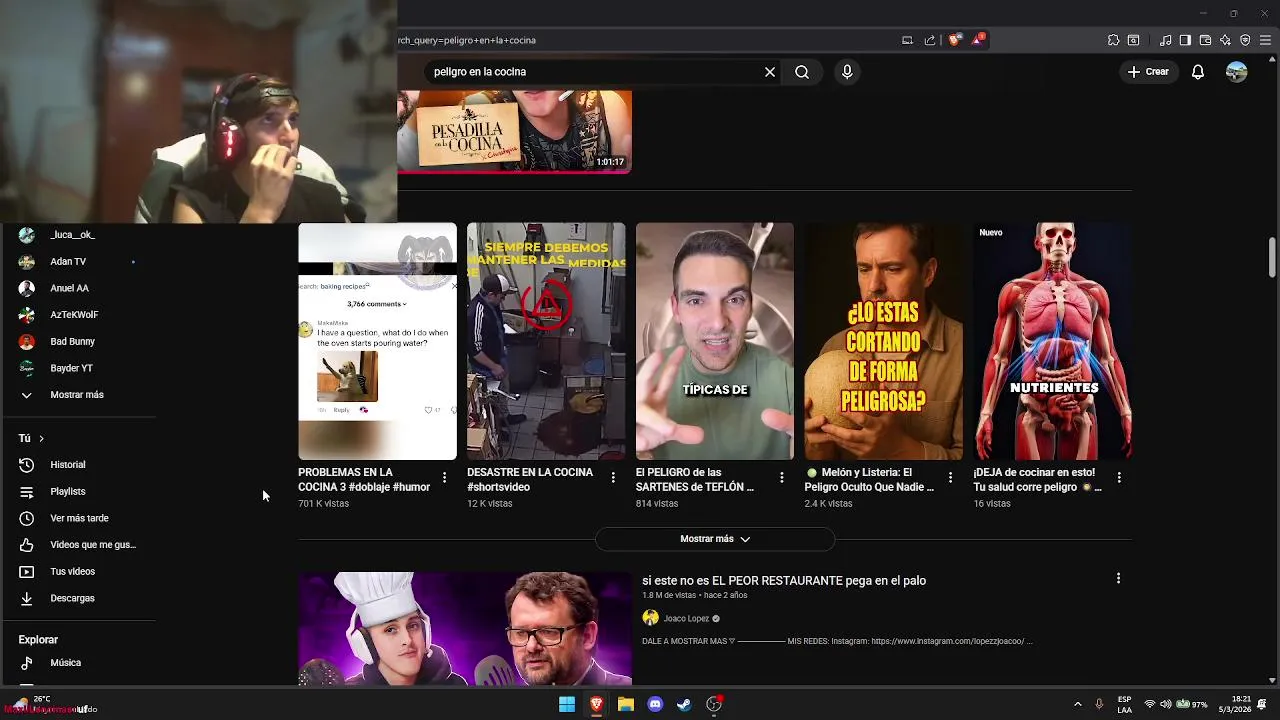This screenshot has width=1280, height=720.
Task: Open Ver más tarde in the sidebar
Action: (78, 518)
